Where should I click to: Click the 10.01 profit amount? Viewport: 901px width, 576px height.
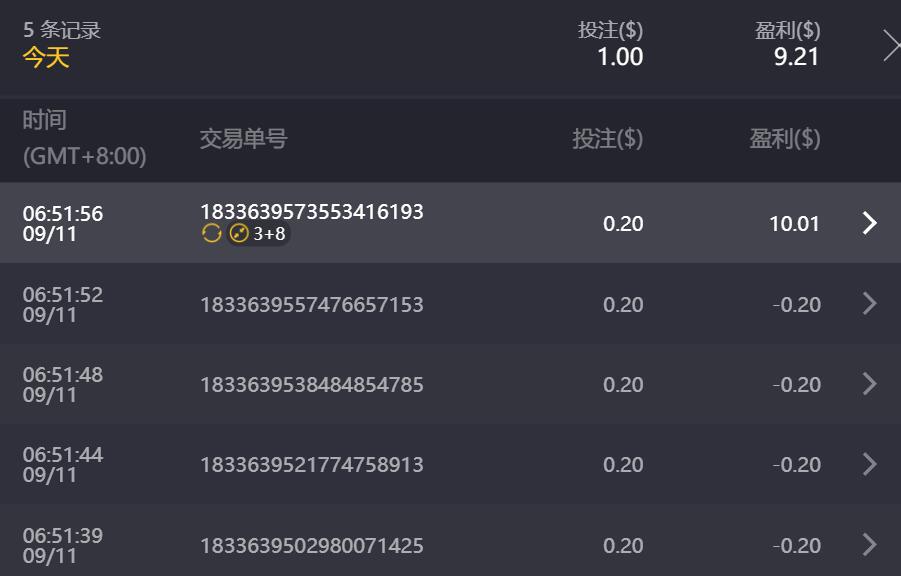tap(794, 223)
